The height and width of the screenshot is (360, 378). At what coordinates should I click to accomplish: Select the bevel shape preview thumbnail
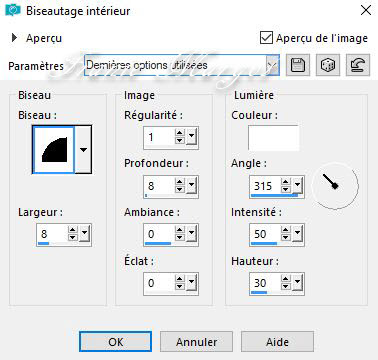(53, 149)
